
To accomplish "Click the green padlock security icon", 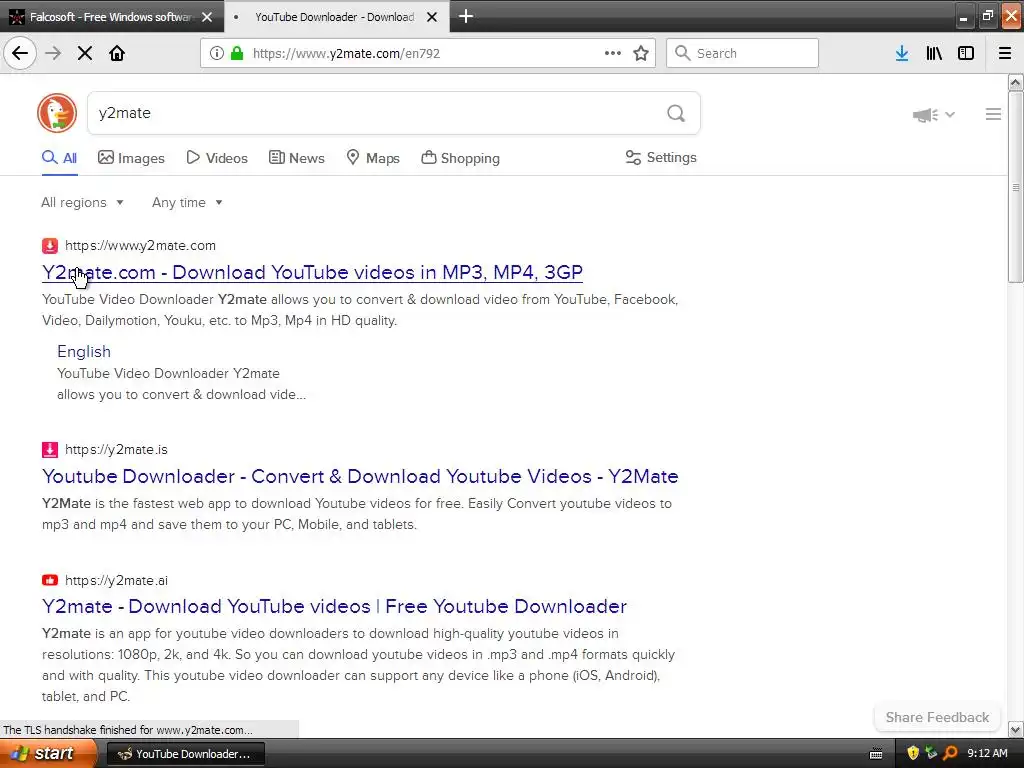I will 237,53.
